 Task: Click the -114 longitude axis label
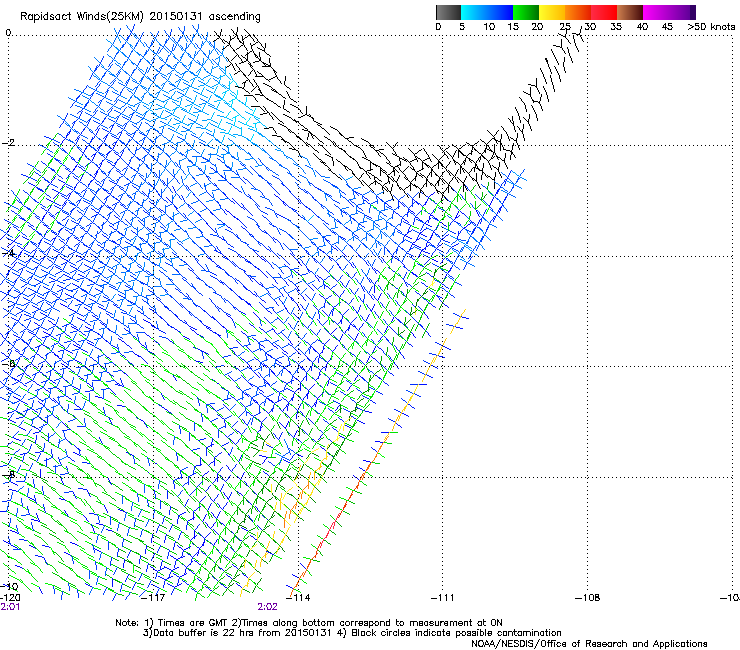[x=298, y=598]
